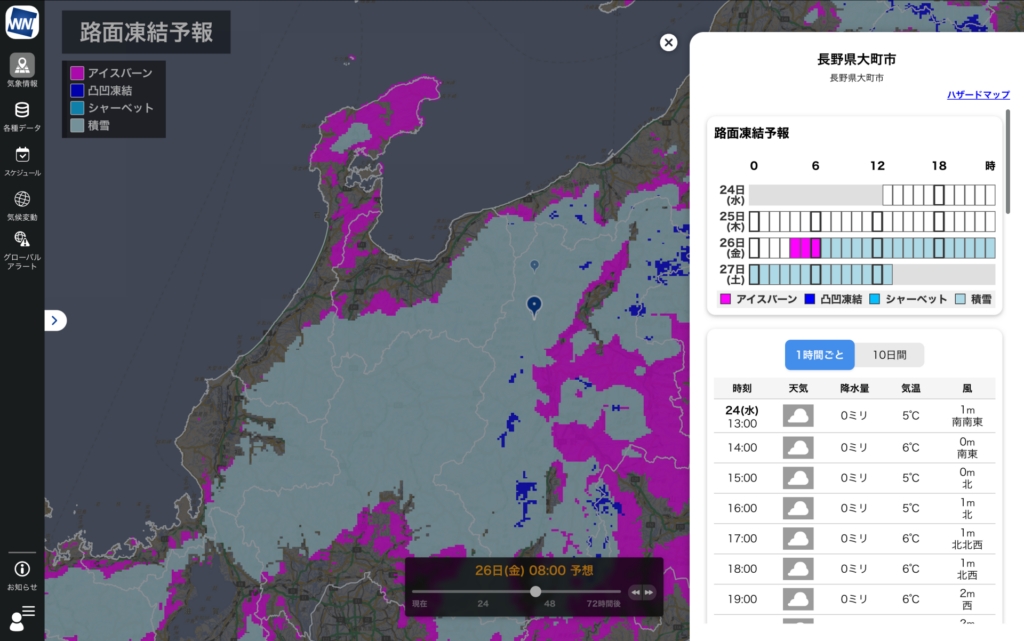
Task: Switch to the 1時間ごと hourly tab
Action: (x=819, y=355)
